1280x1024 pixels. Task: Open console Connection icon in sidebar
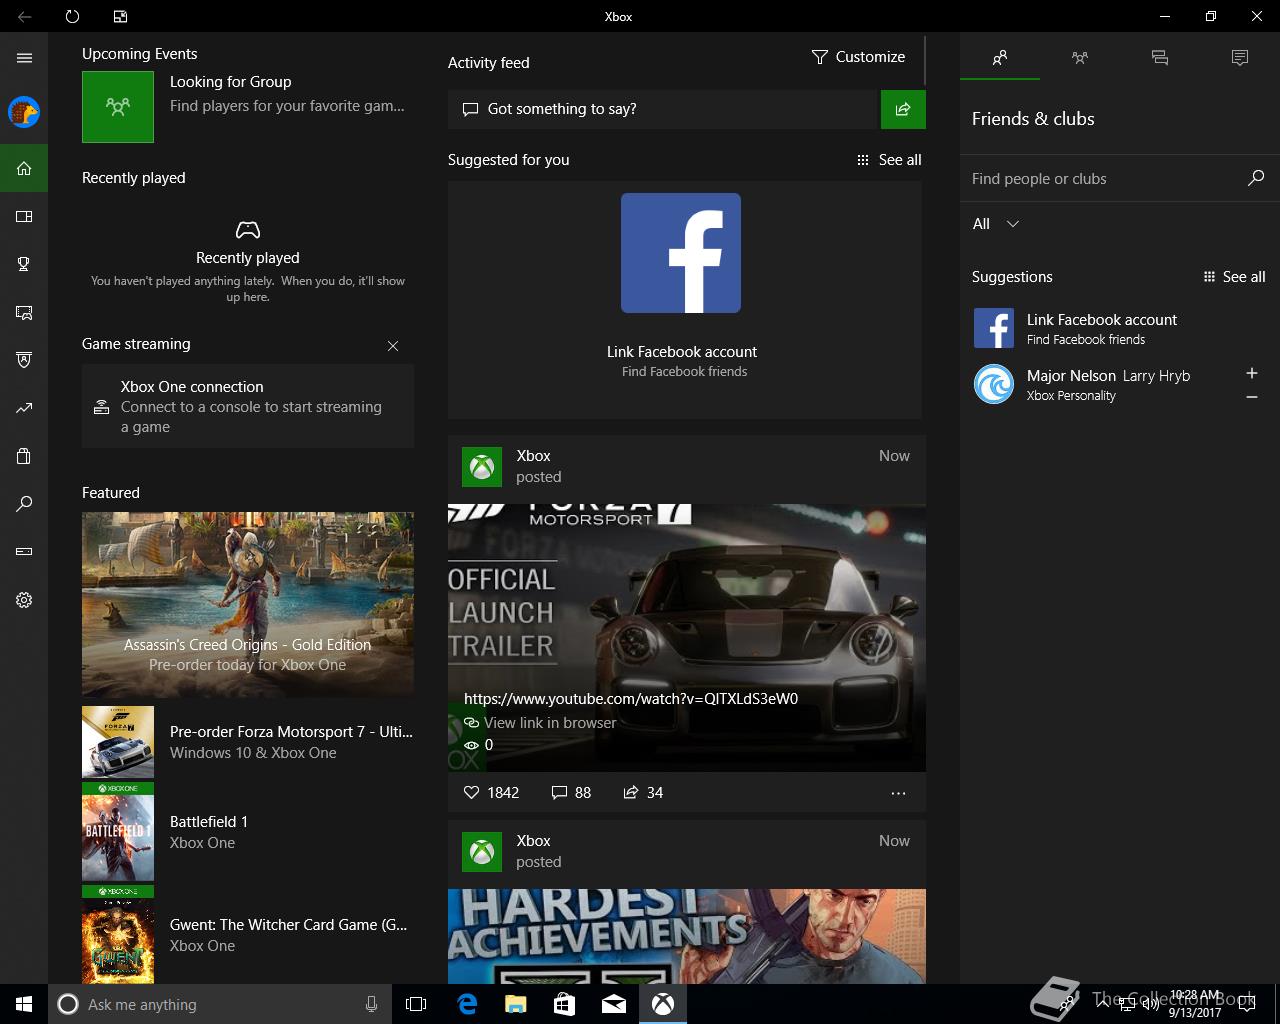[x=24, y=552]
